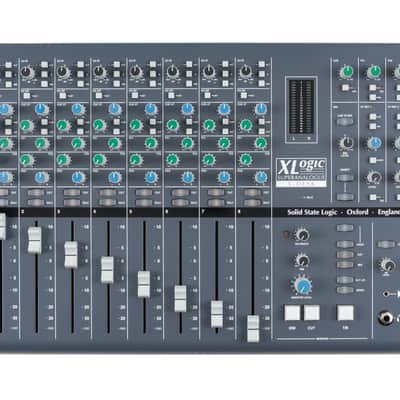Toggle channel 5 topmost white square button
Image resolution: width=400 pixels, height=400 pixels.
(153, 64)
